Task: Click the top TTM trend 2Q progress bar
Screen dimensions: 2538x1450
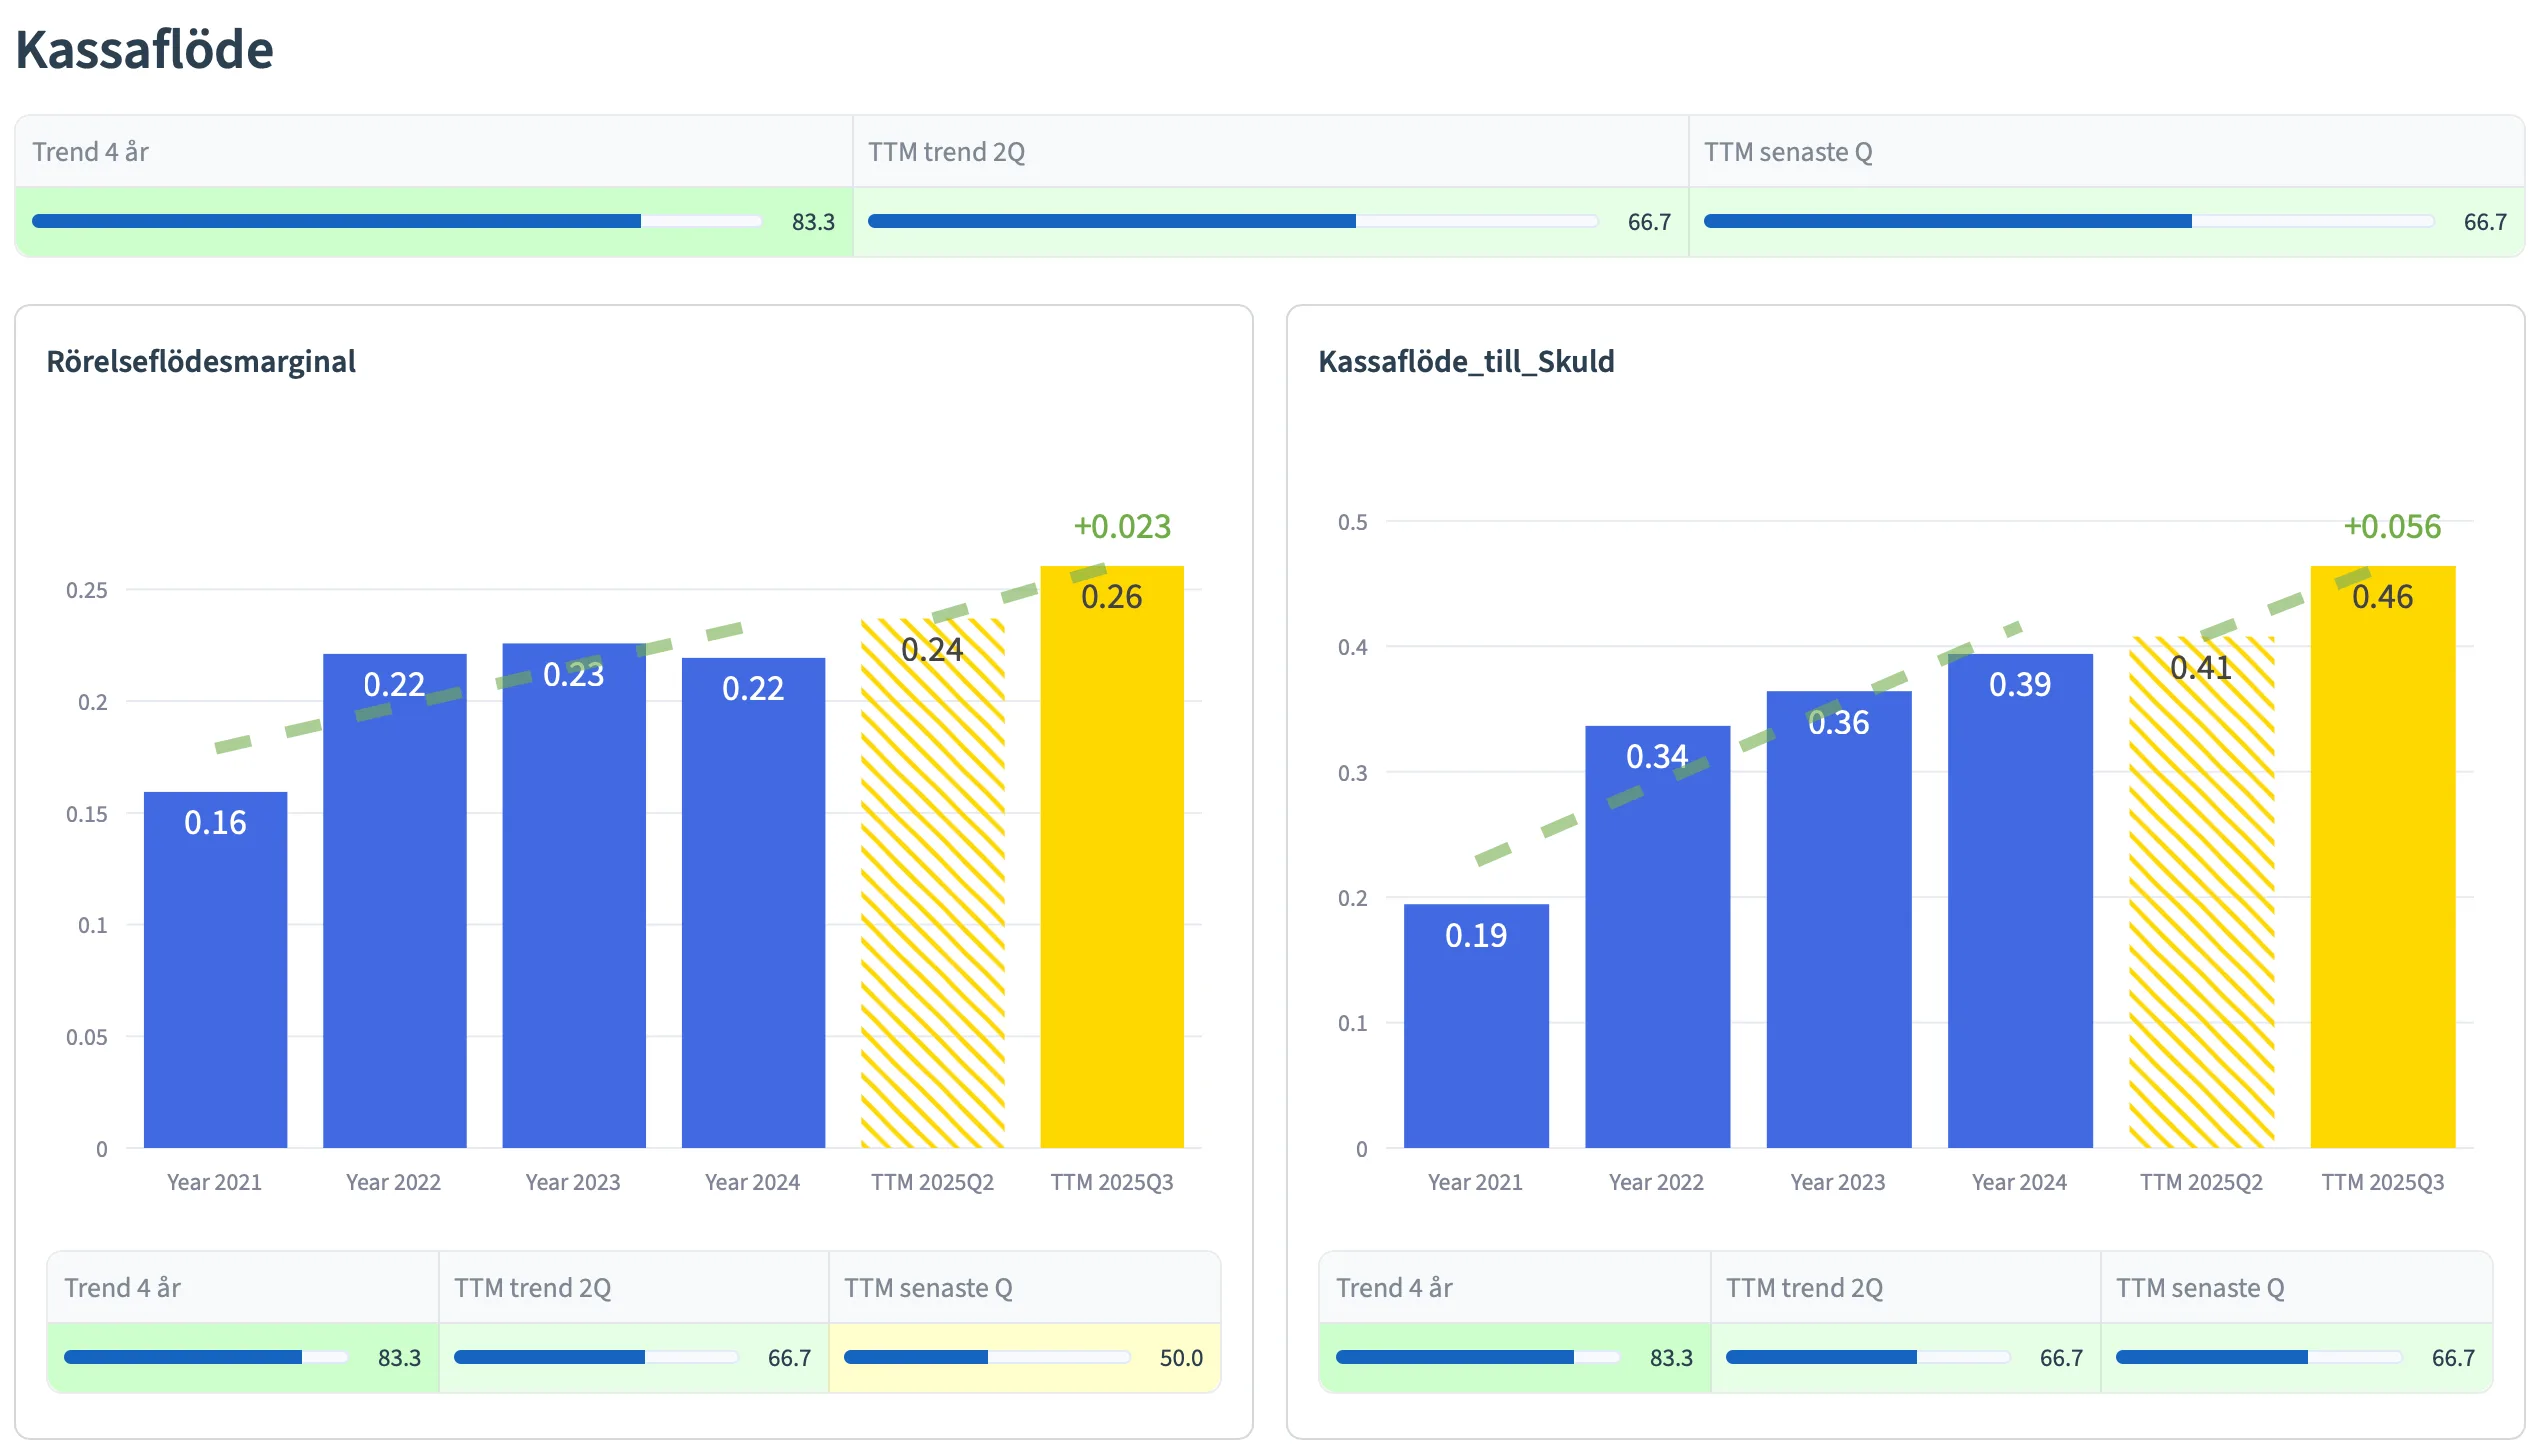Action: click(x=1232, y=221)
